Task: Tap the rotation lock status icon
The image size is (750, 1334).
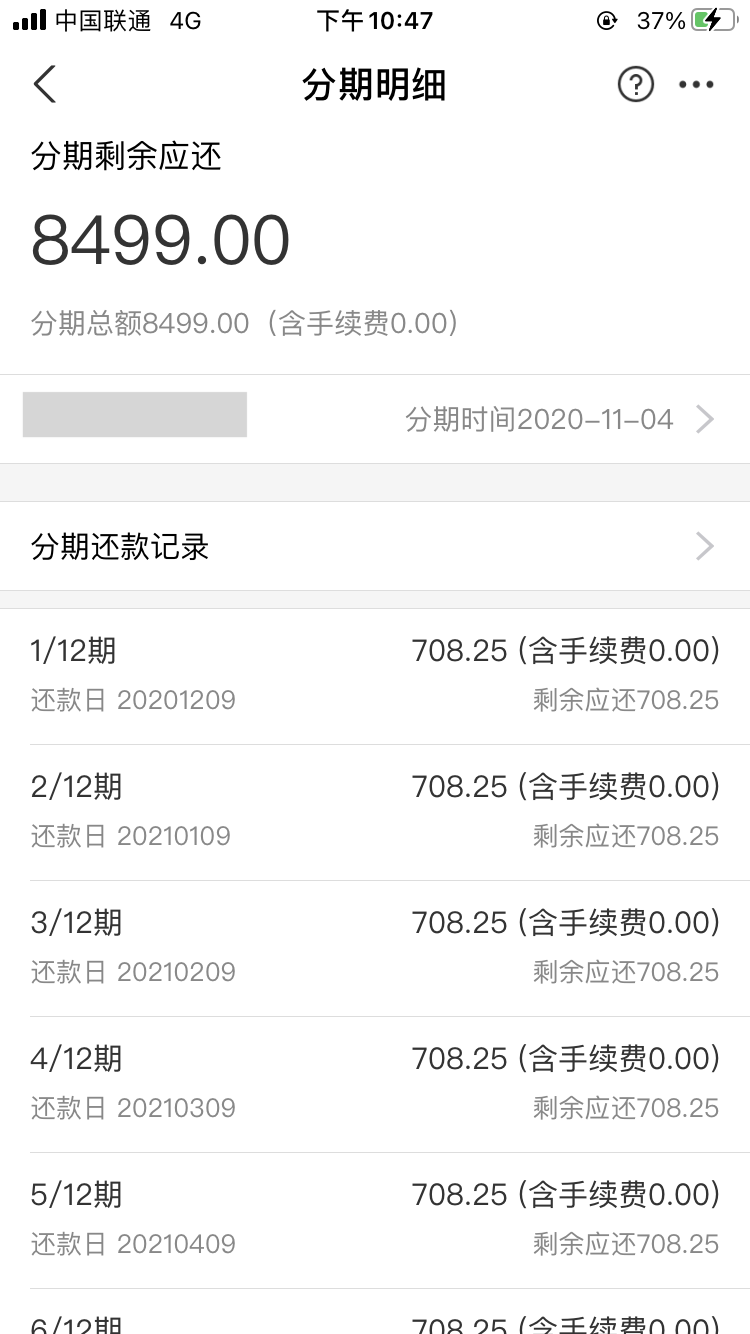Action: coord(606,20)
